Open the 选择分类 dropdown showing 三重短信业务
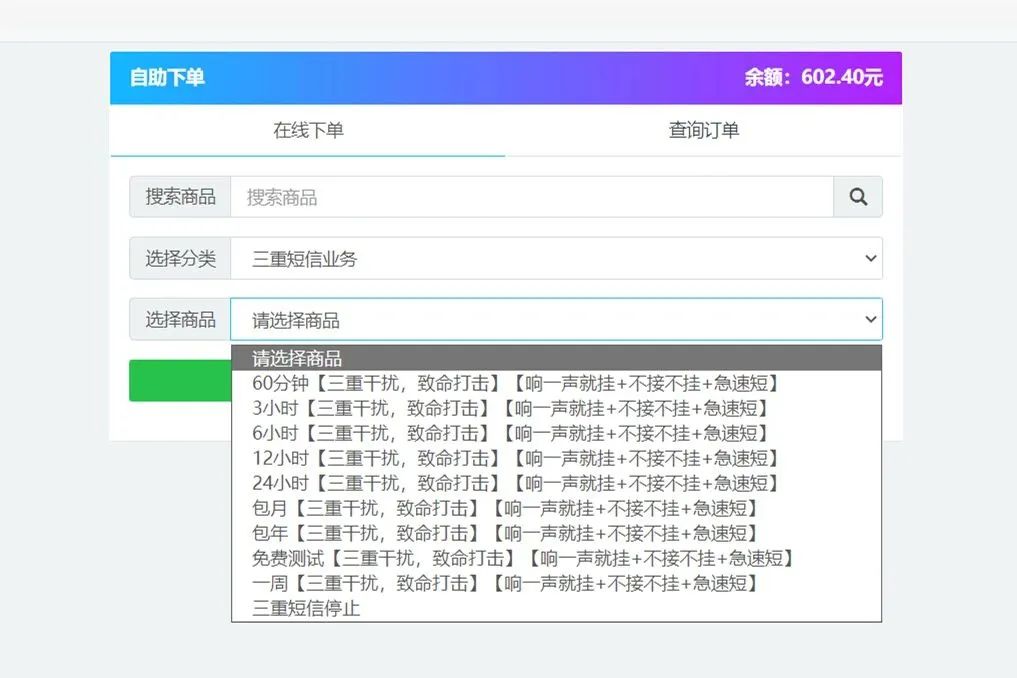 (x=556, y=258)
